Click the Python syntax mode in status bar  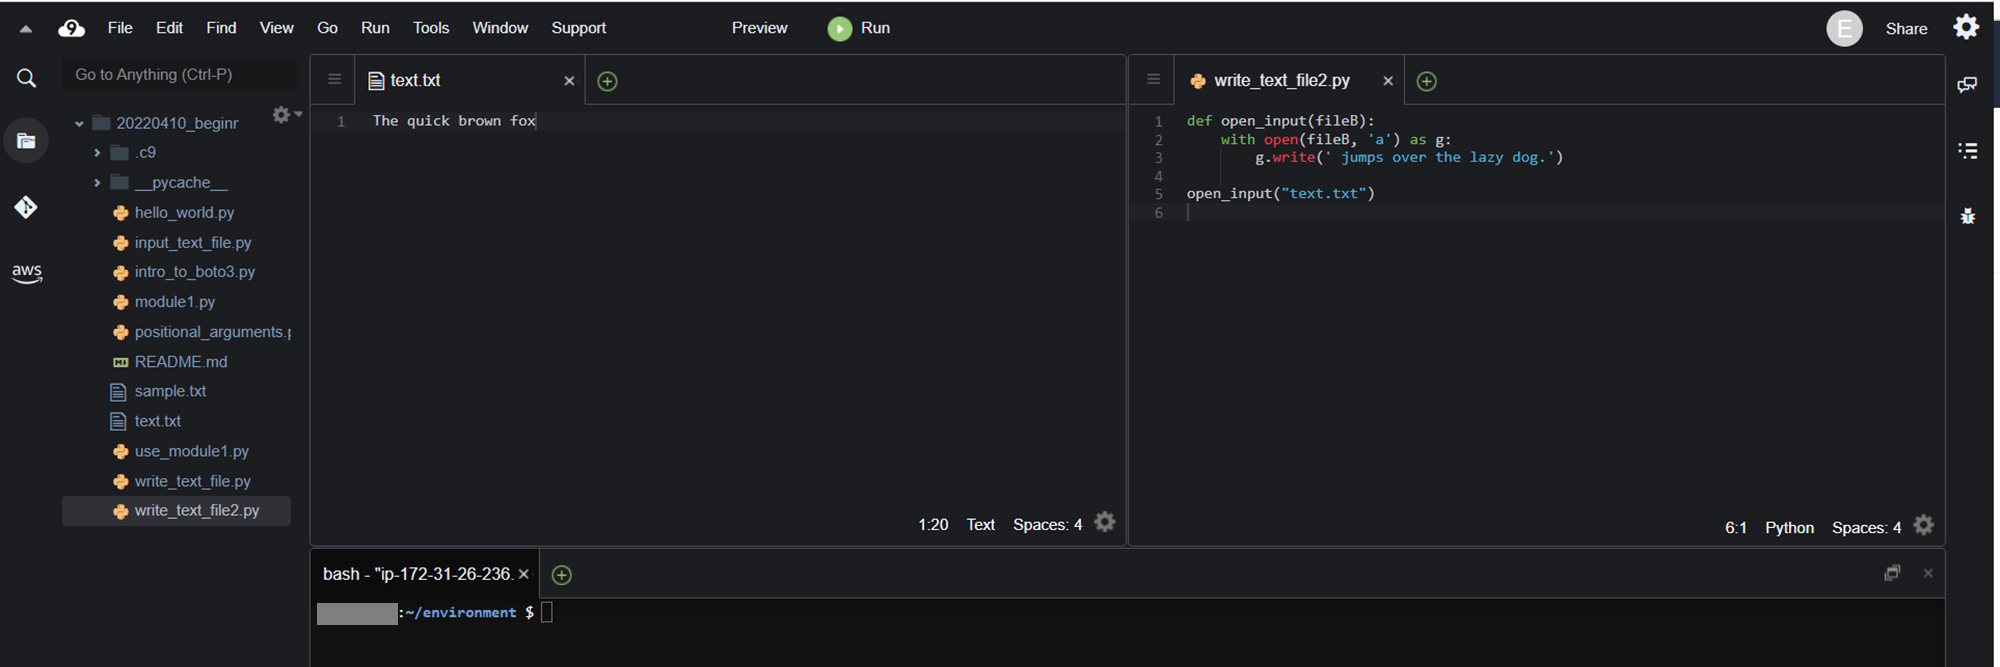click(1789, 528)
